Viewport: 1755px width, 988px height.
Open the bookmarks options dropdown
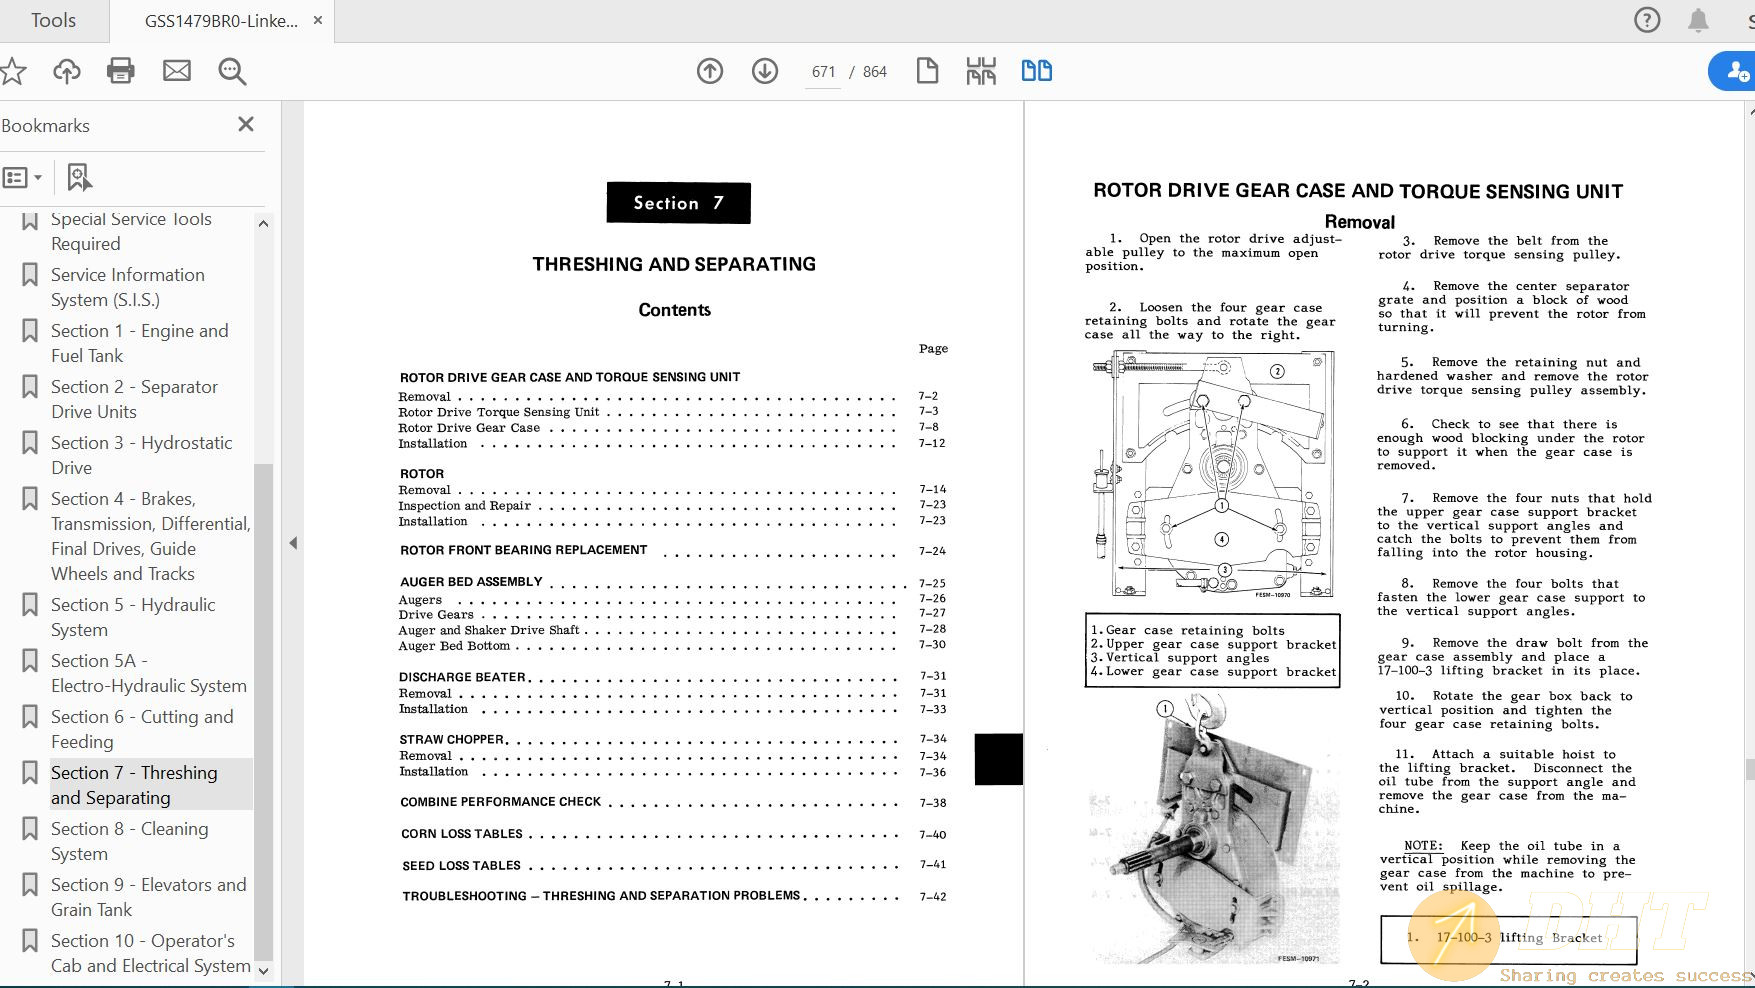pos(24,177)
